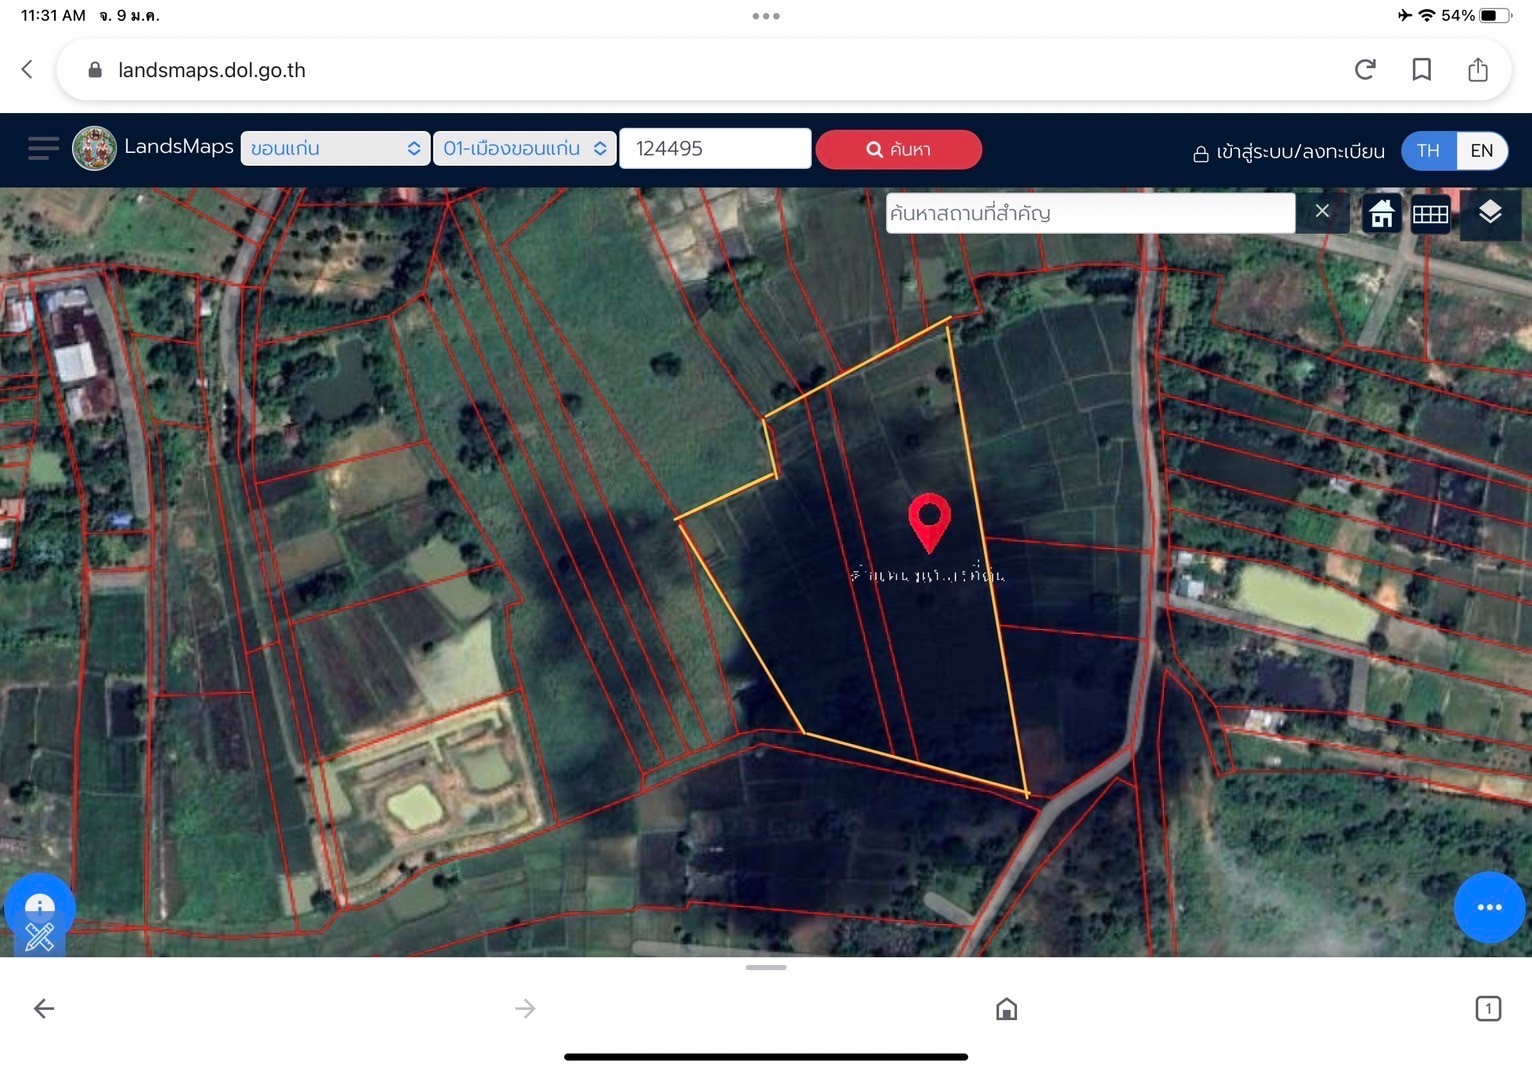Click the ค้นหาสถานที่สำคัญ place search box
The image size is (1532, 1070).
[1089, 213]
